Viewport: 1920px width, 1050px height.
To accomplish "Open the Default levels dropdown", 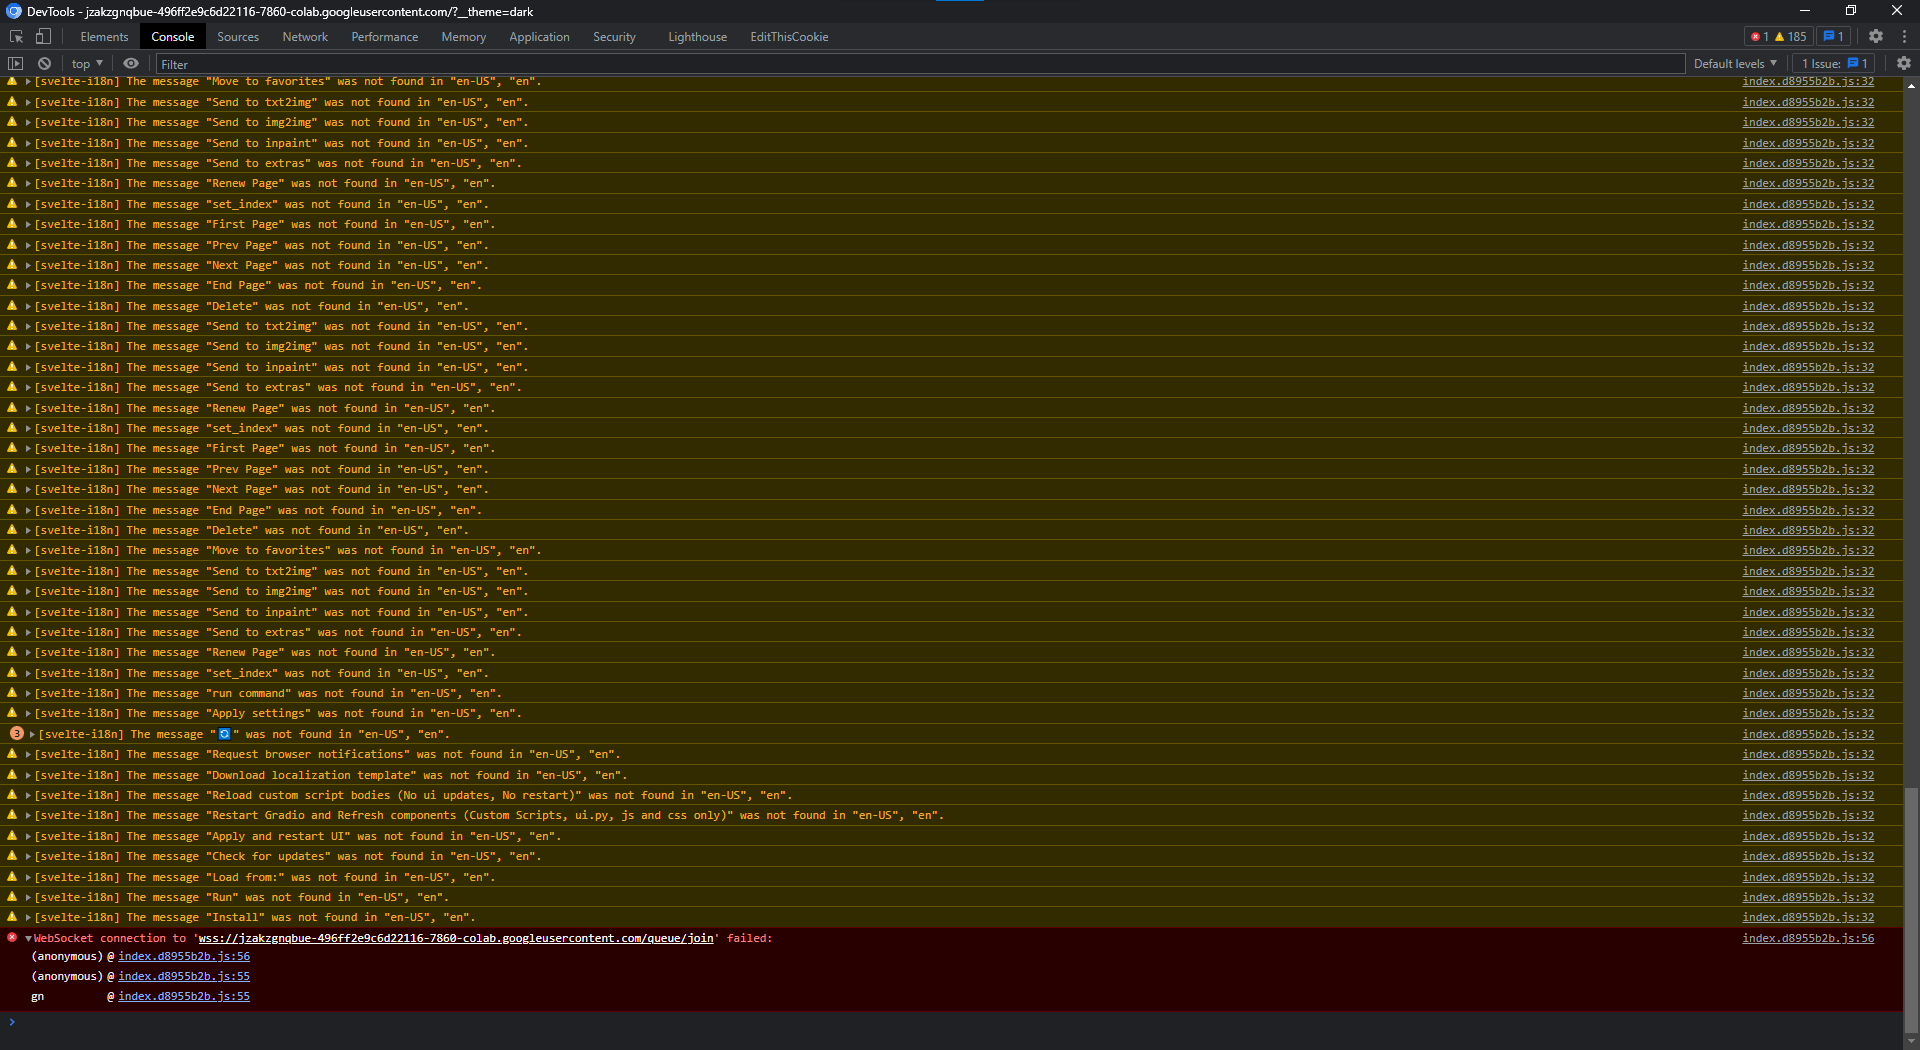I will tap(1735, 63).
